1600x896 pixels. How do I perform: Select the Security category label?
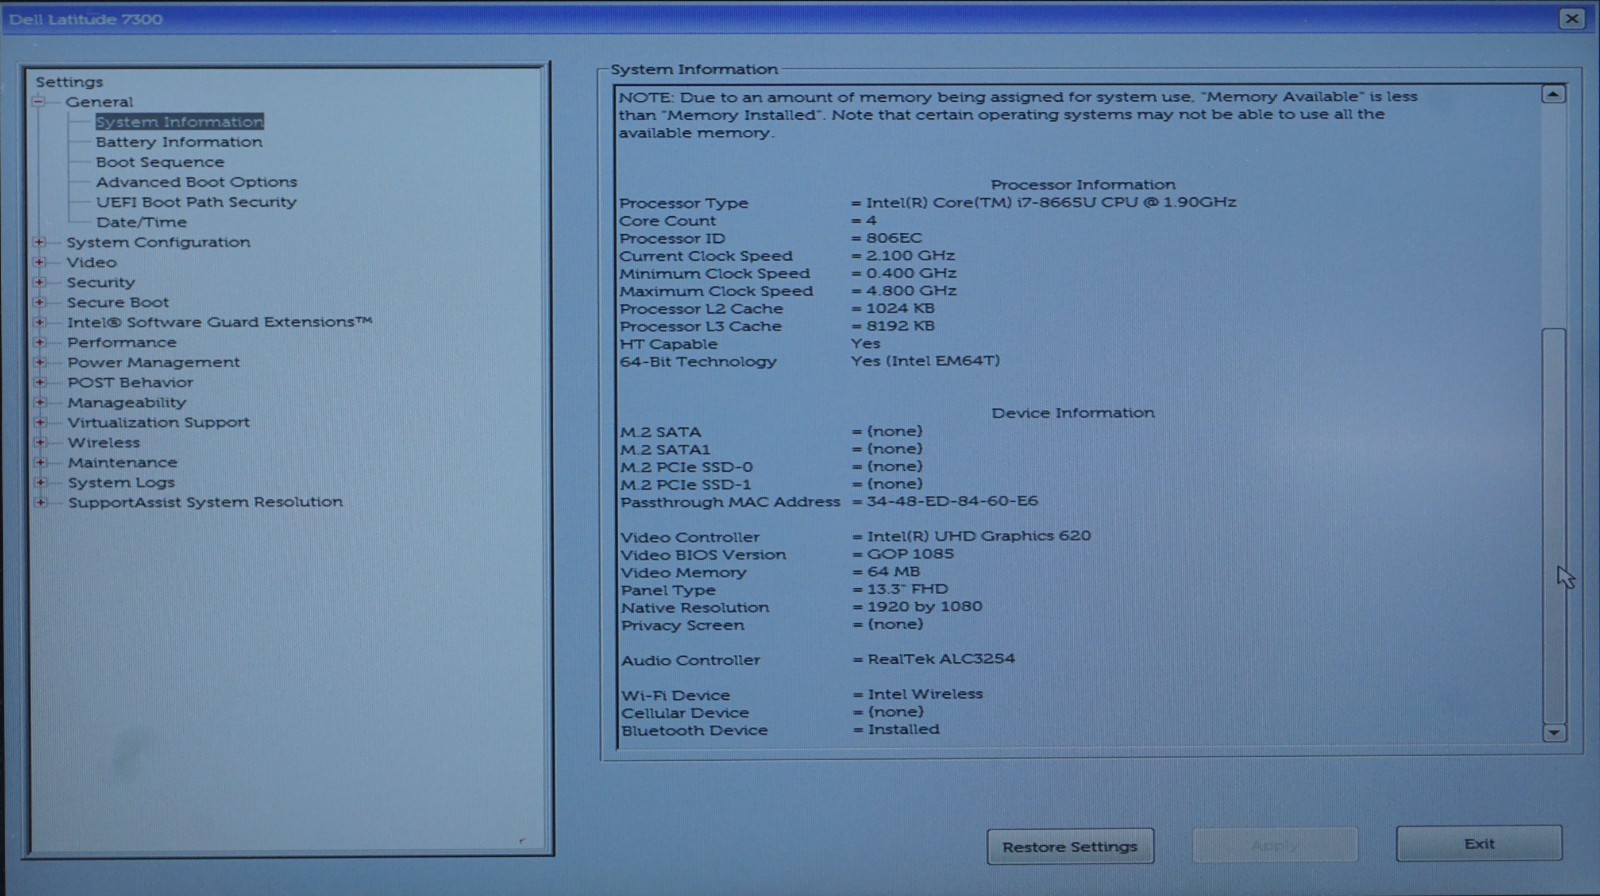[101, 282]
